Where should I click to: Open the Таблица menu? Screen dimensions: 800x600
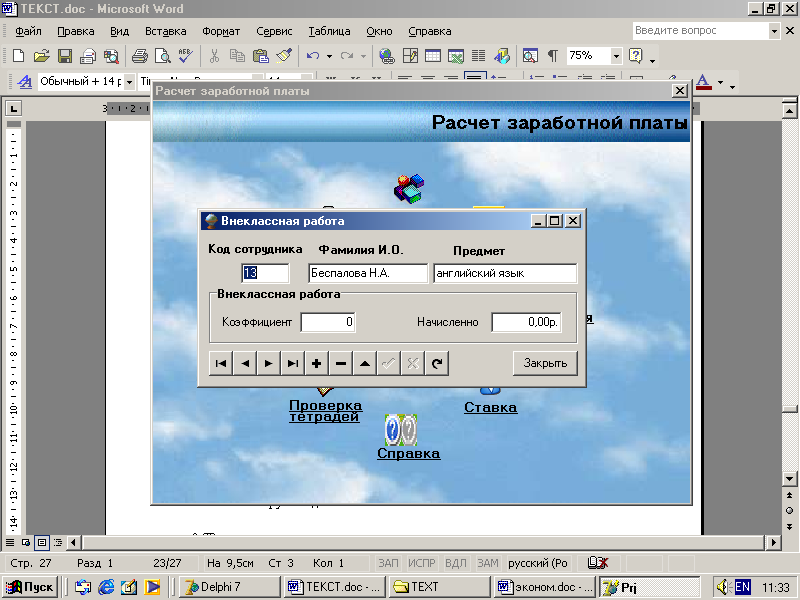[x=329, y=31]
